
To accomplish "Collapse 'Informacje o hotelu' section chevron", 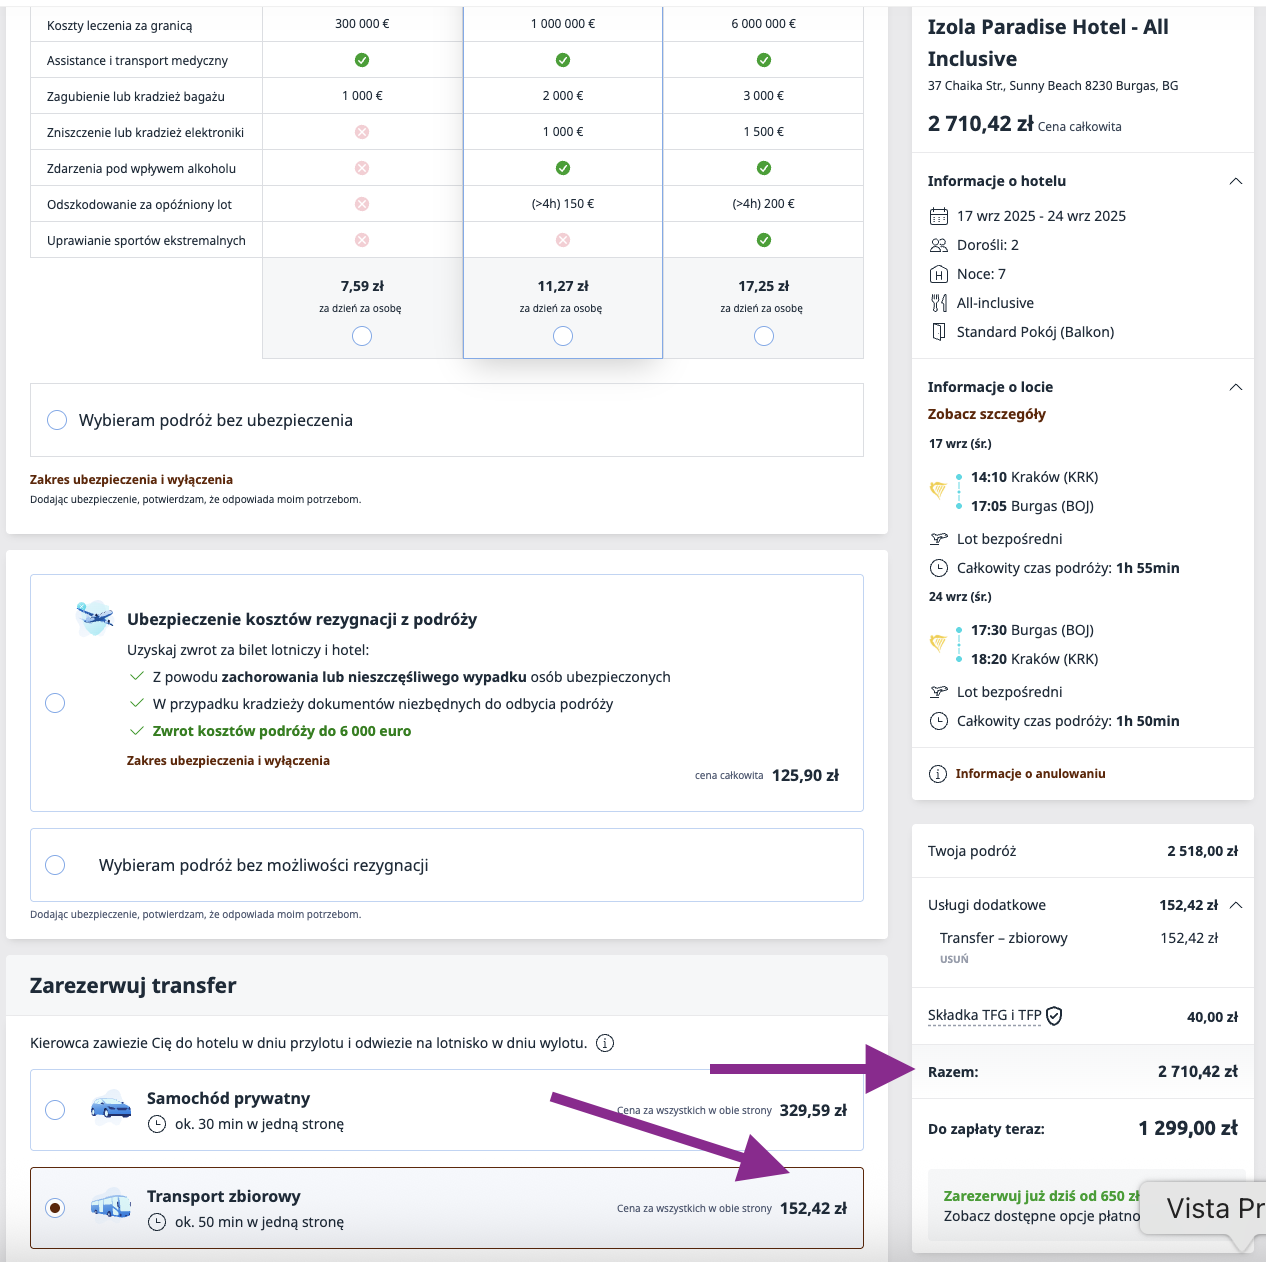I will point(1236,181).
